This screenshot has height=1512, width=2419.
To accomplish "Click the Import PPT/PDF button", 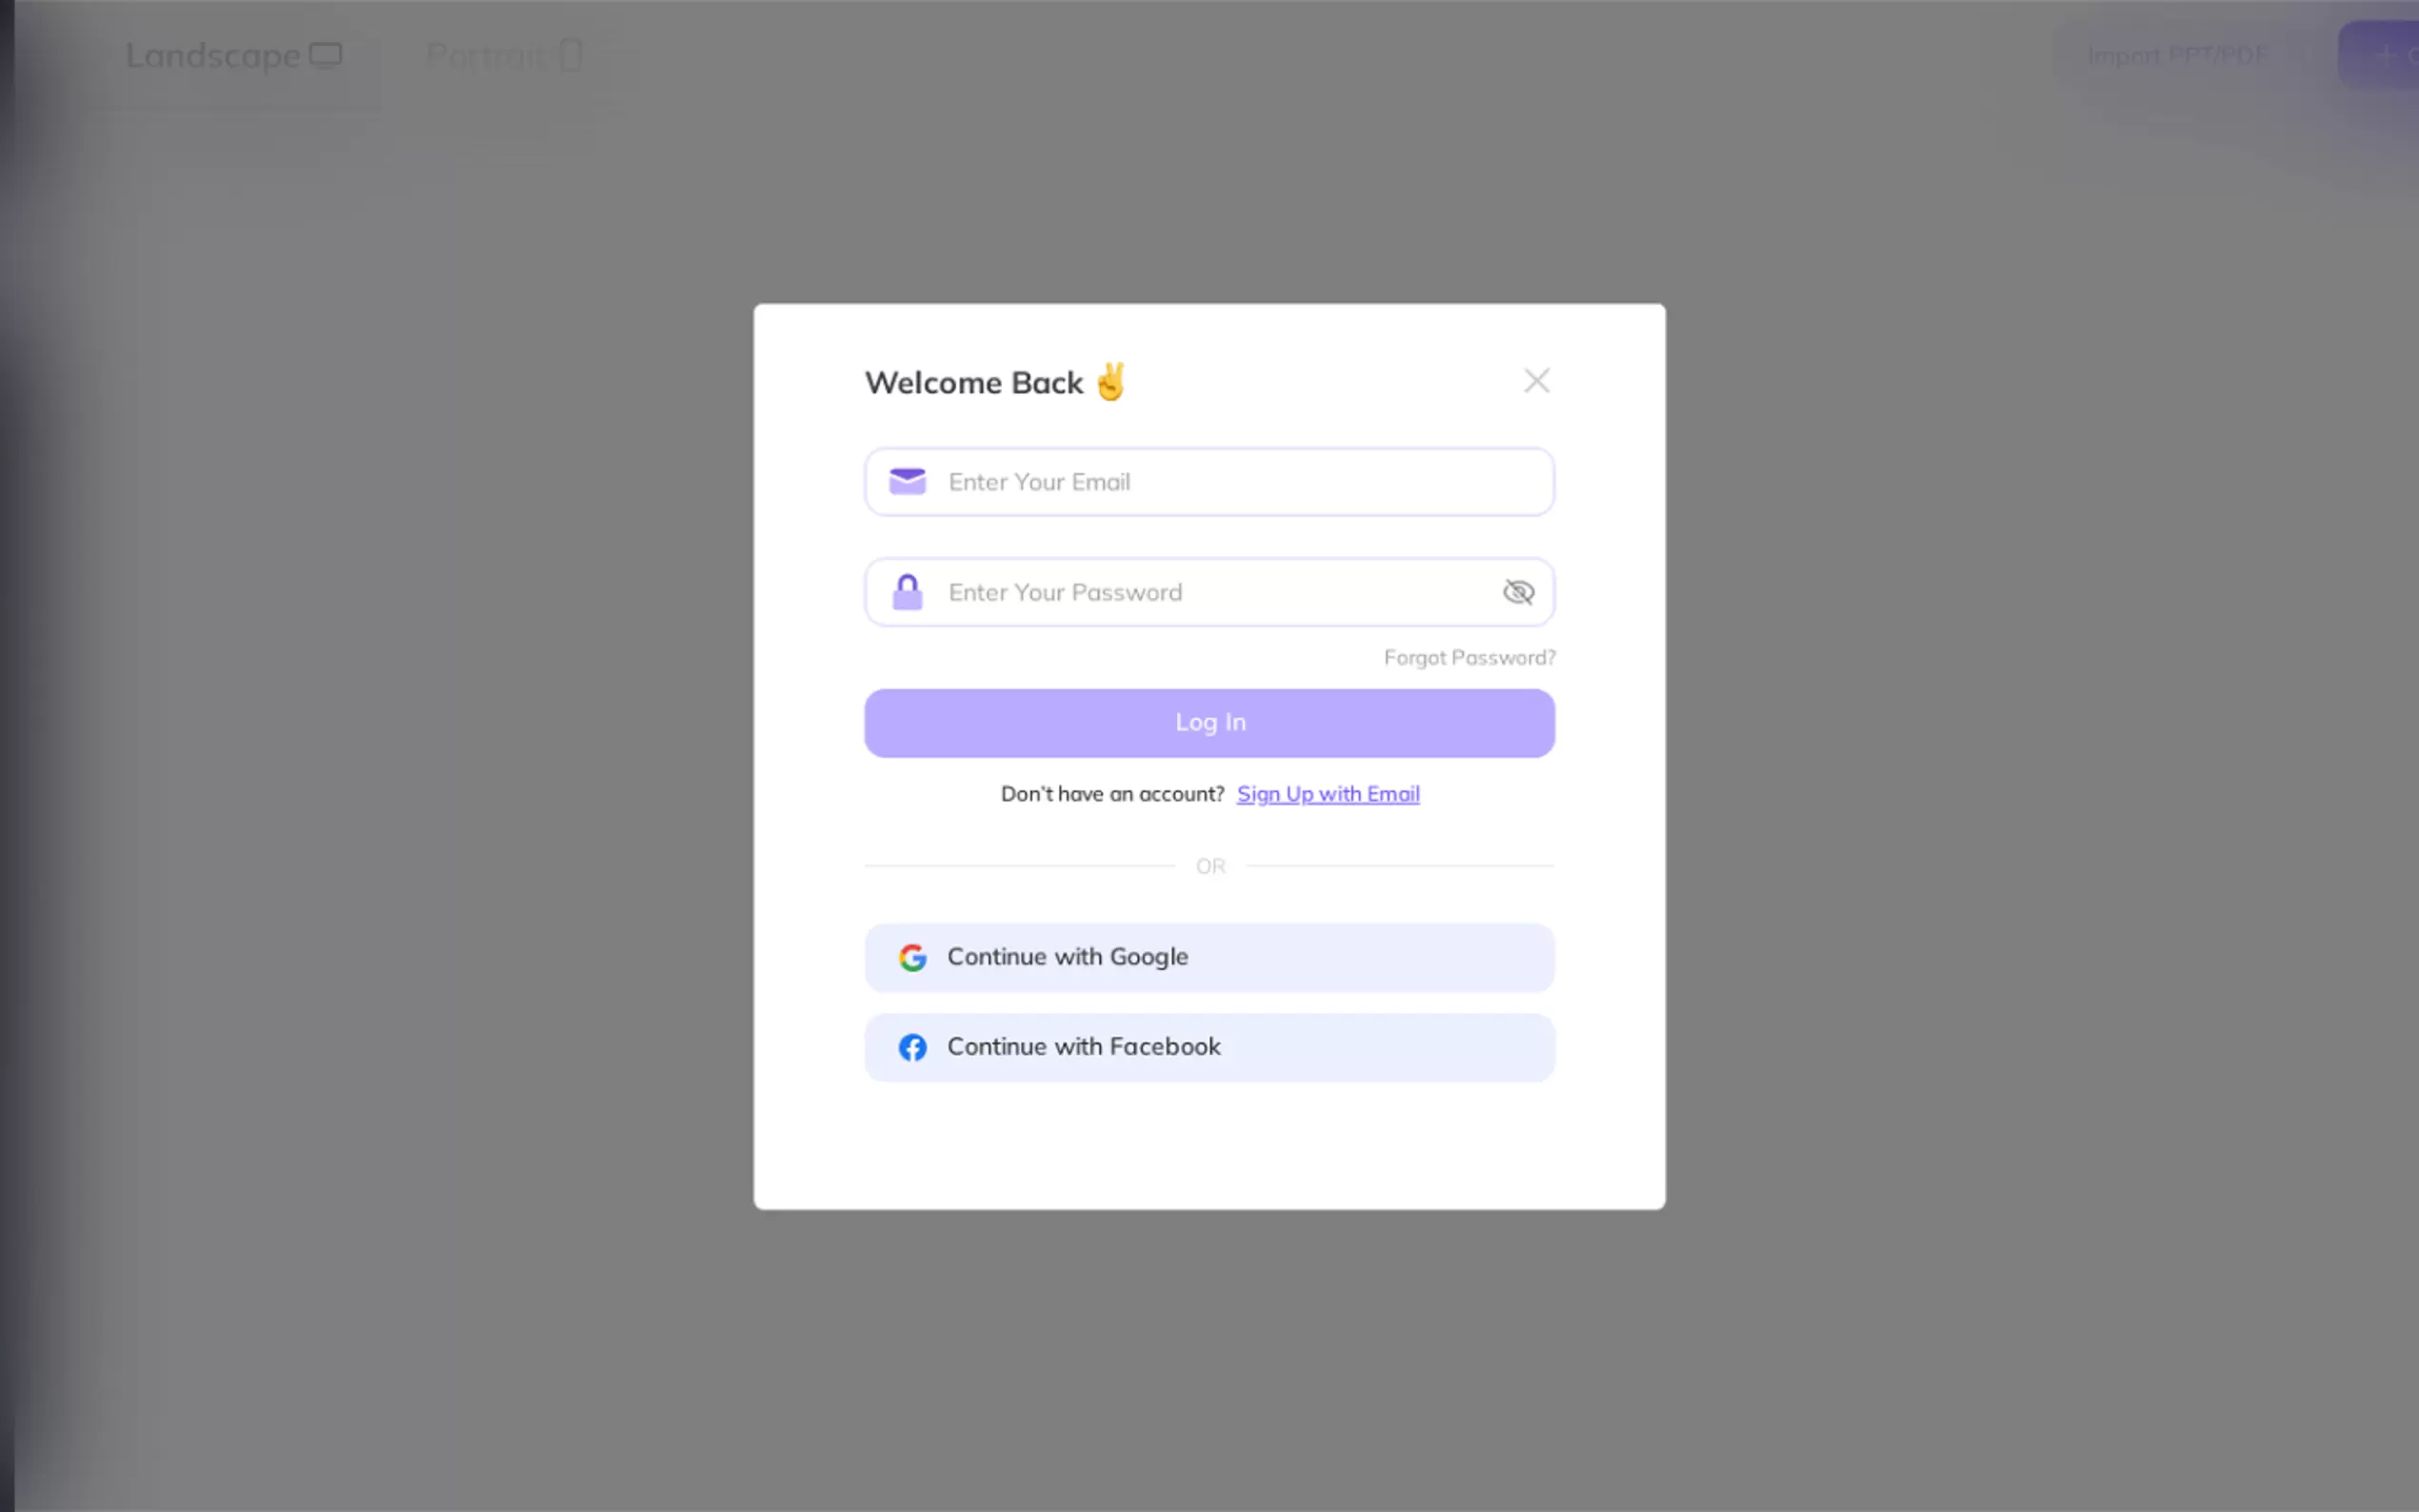I will [2178, 55].
